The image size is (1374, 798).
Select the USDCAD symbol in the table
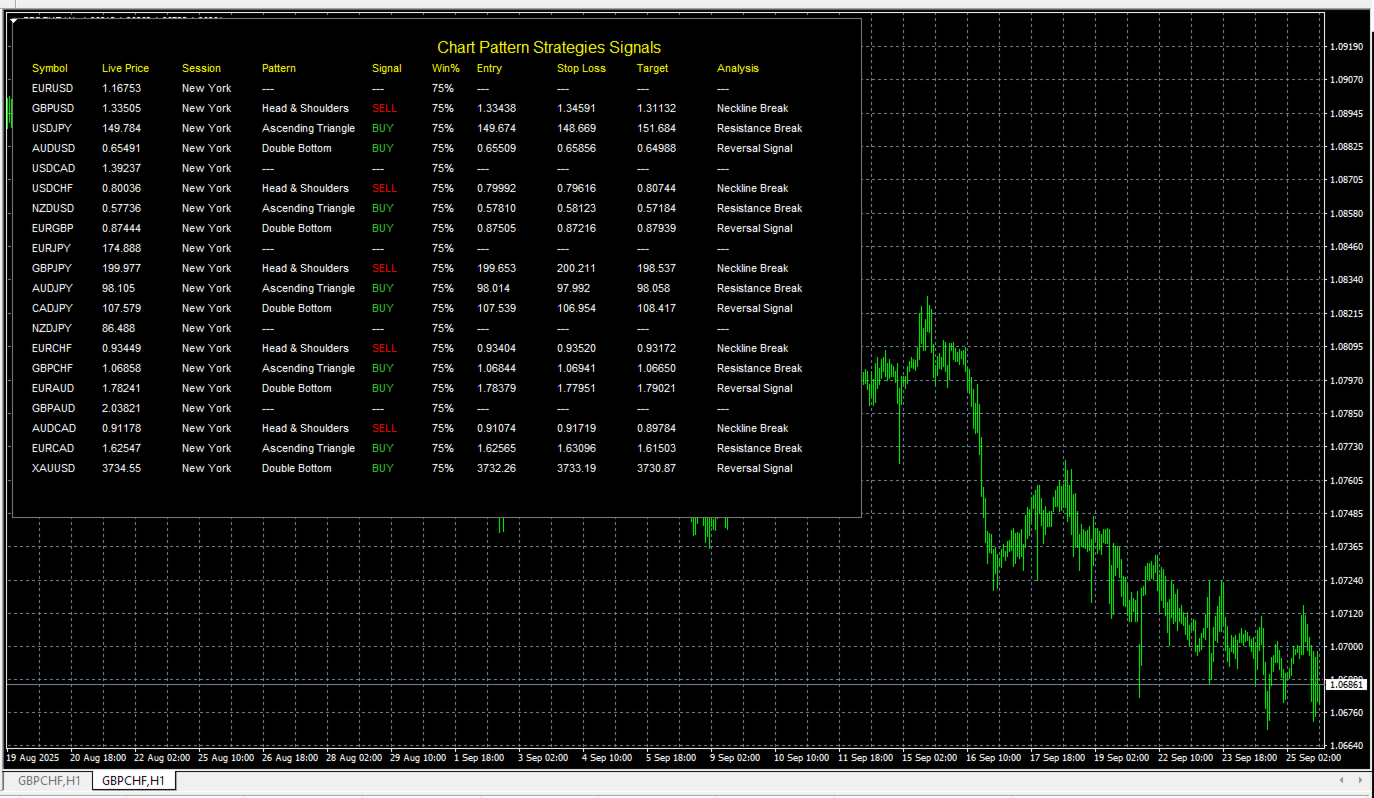coord(54,168)
